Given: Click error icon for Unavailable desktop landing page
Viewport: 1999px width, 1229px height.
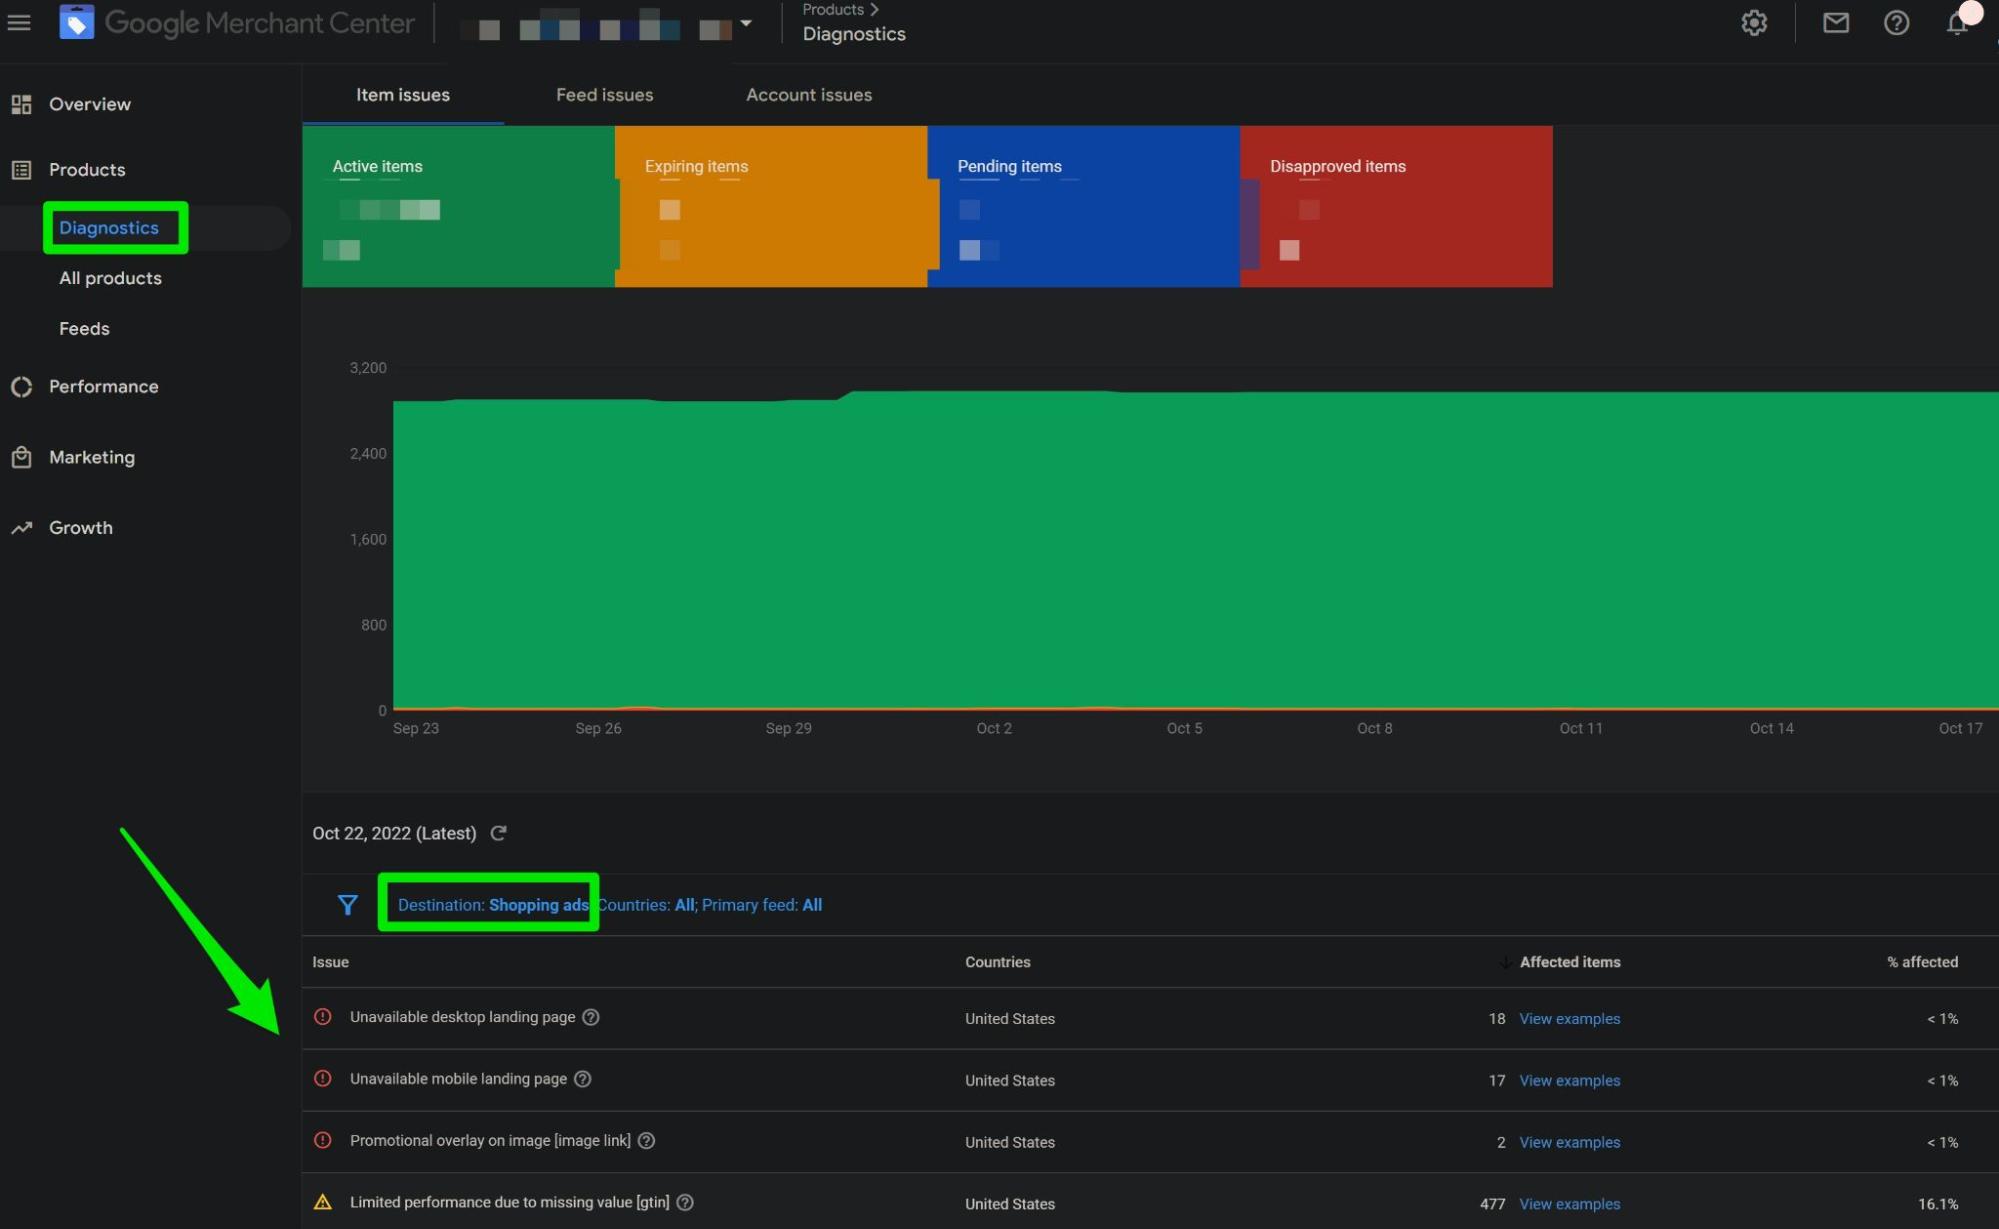Looking at the screenshot, I should 323,1017.
